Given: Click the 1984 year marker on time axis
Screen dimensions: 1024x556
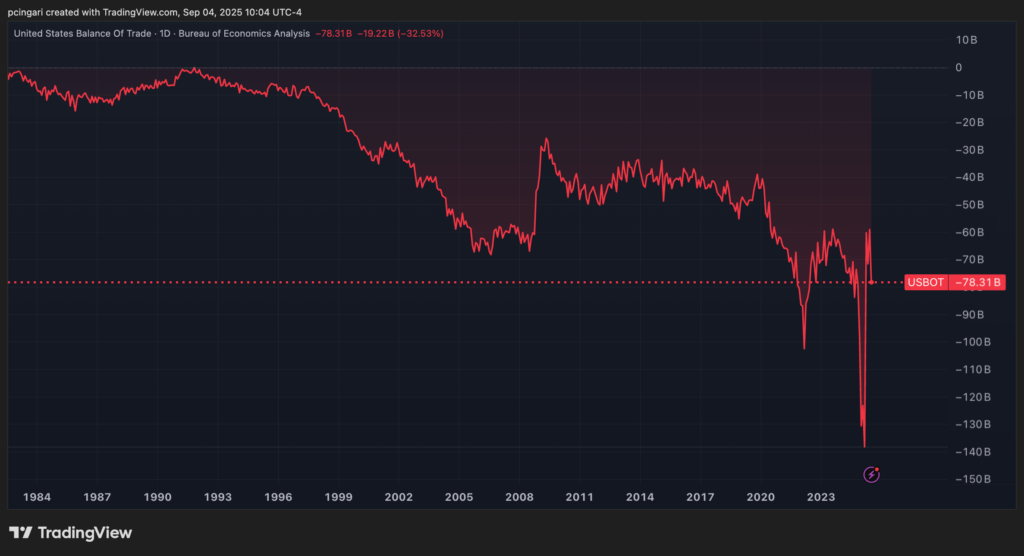Looking at the screenshot, I should click(37, 496).
